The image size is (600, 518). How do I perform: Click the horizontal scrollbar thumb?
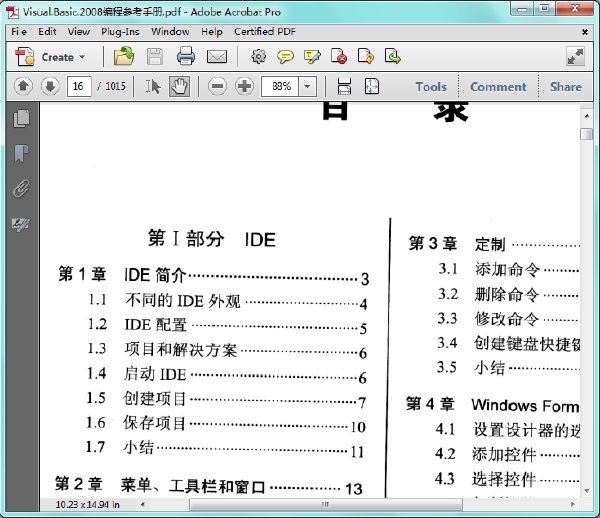pos(326,504)
